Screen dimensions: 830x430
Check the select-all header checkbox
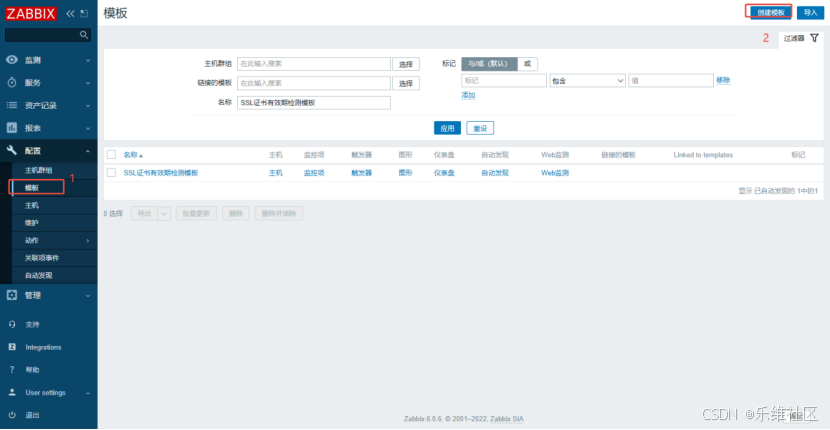[111, 155]
